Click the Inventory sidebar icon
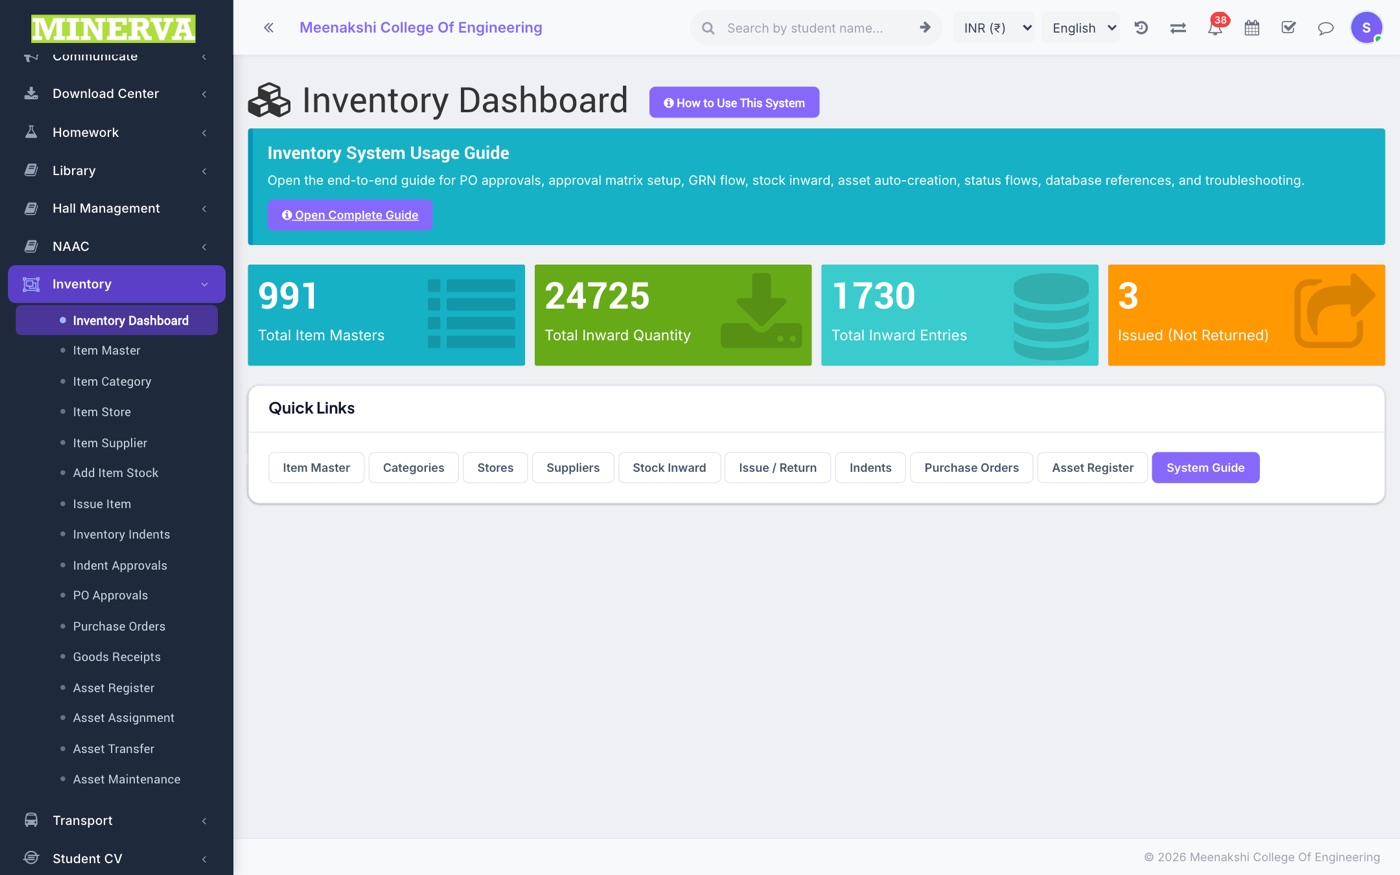This screenshot has width=1400, height=875. [31, 284]
